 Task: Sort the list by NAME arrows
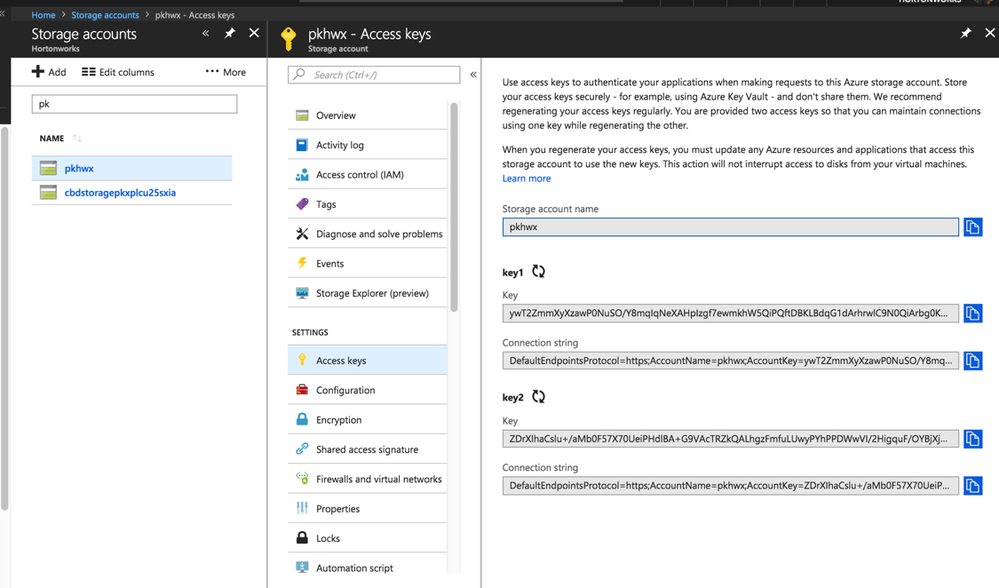76,138
